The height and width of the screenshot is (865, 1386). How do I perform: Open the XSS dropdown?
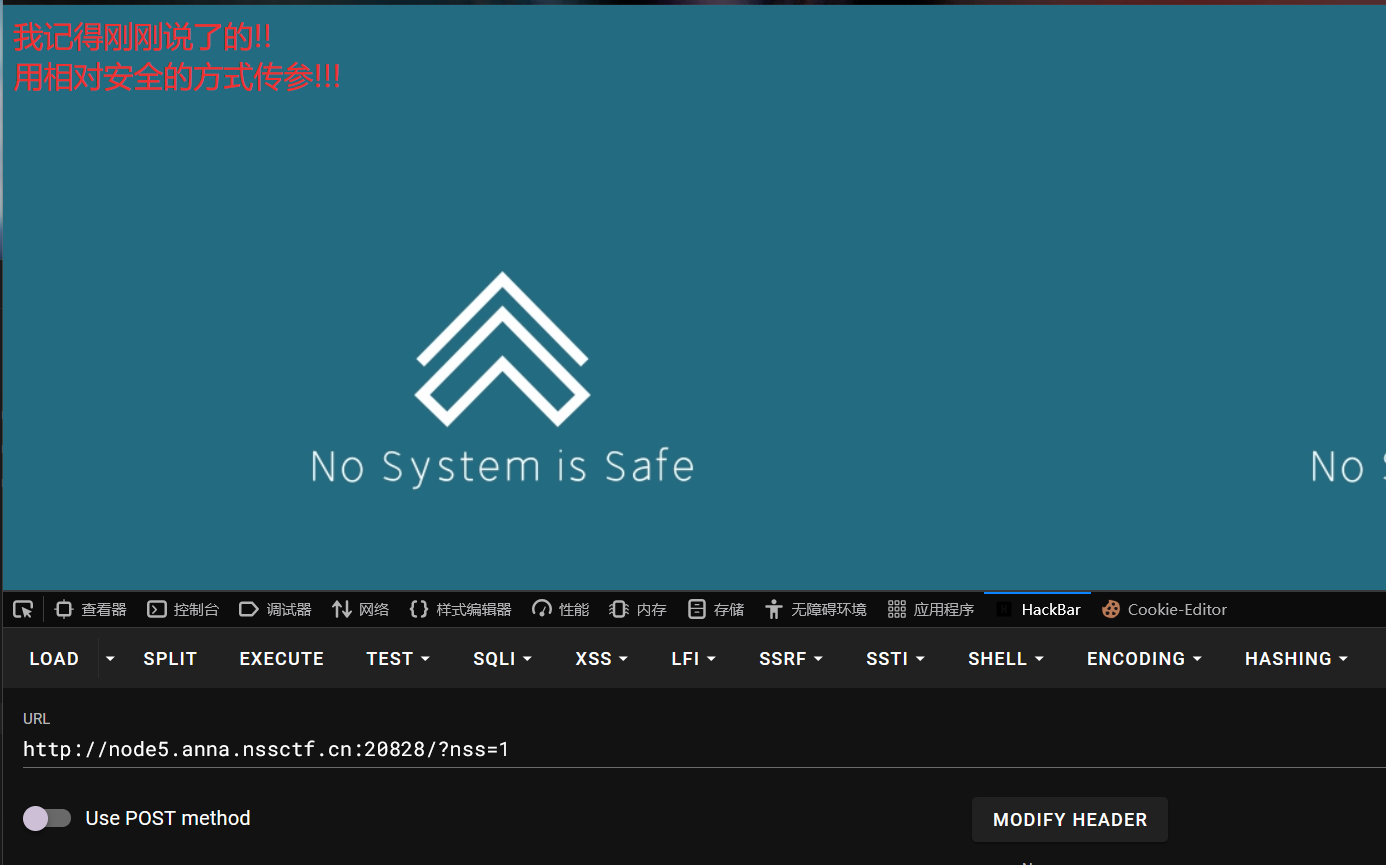coord(601,659)
